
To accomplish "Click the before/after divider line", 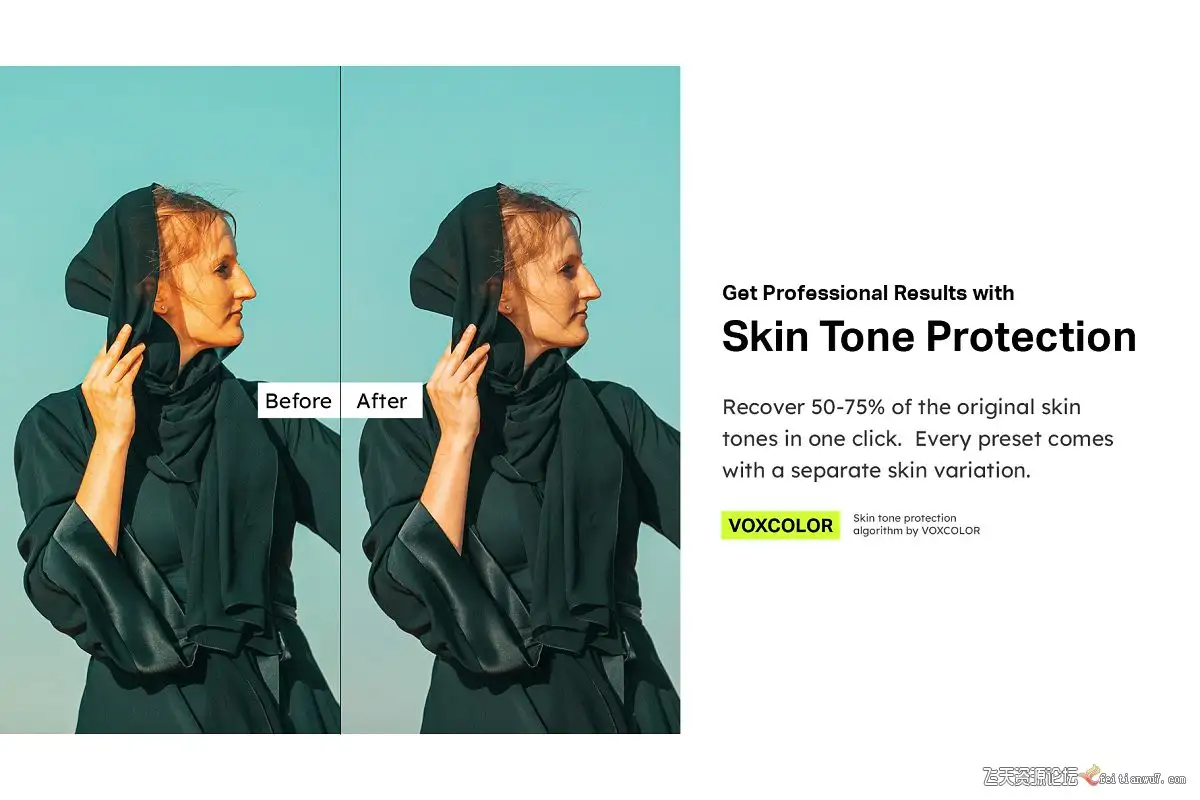I will point(341,400).
